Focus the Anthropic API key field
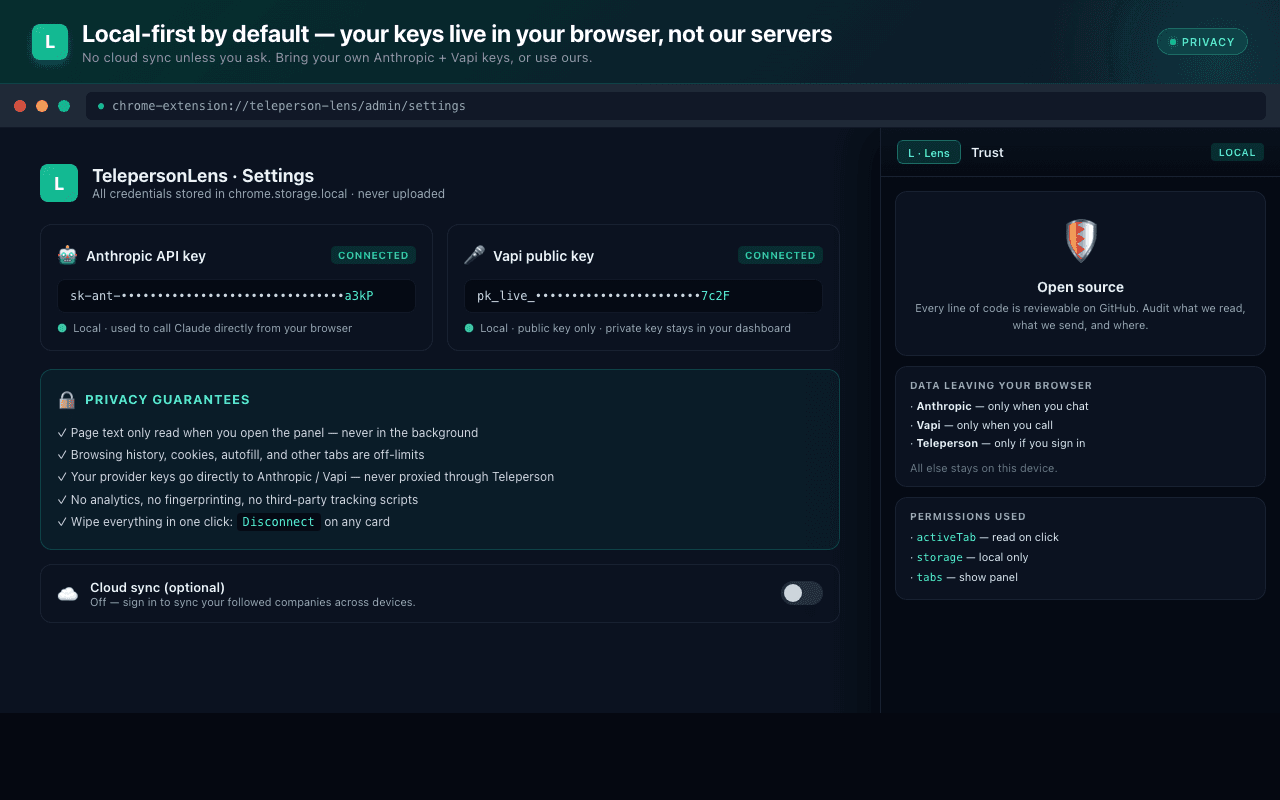 click(x=236, y=296)
